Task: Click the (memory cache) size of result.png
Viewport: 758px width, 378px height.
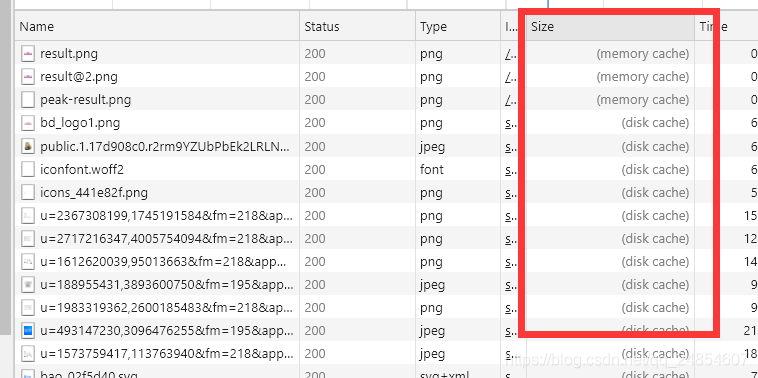Action: [642, 54]
